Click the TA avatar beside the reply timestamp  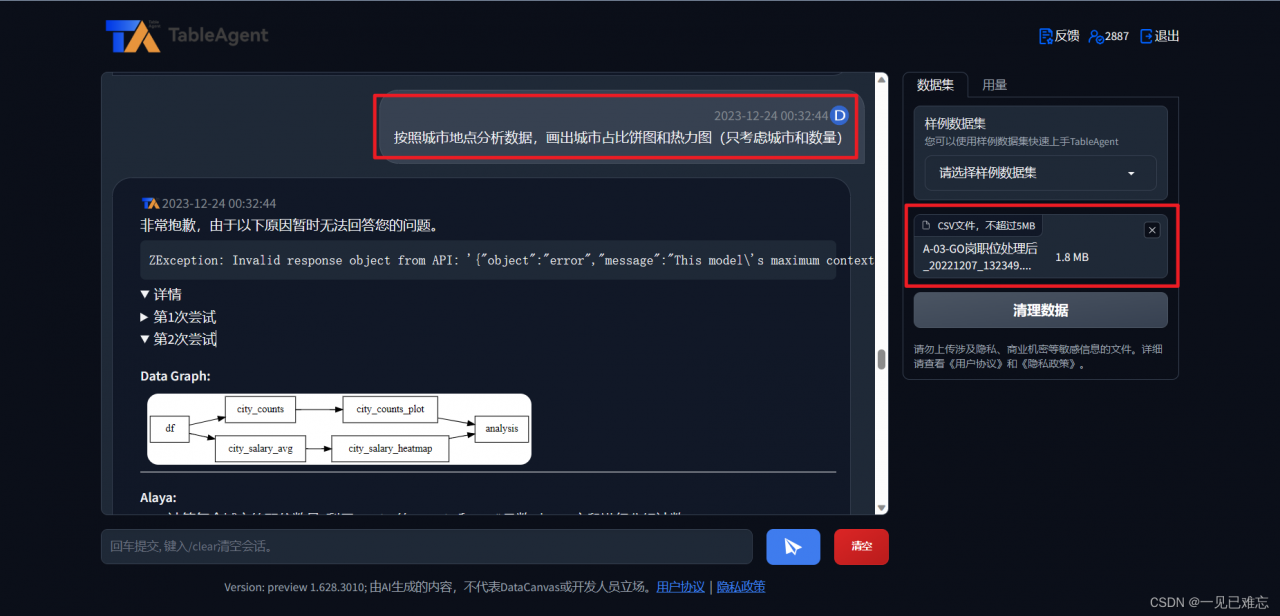[x=149, y=203]
